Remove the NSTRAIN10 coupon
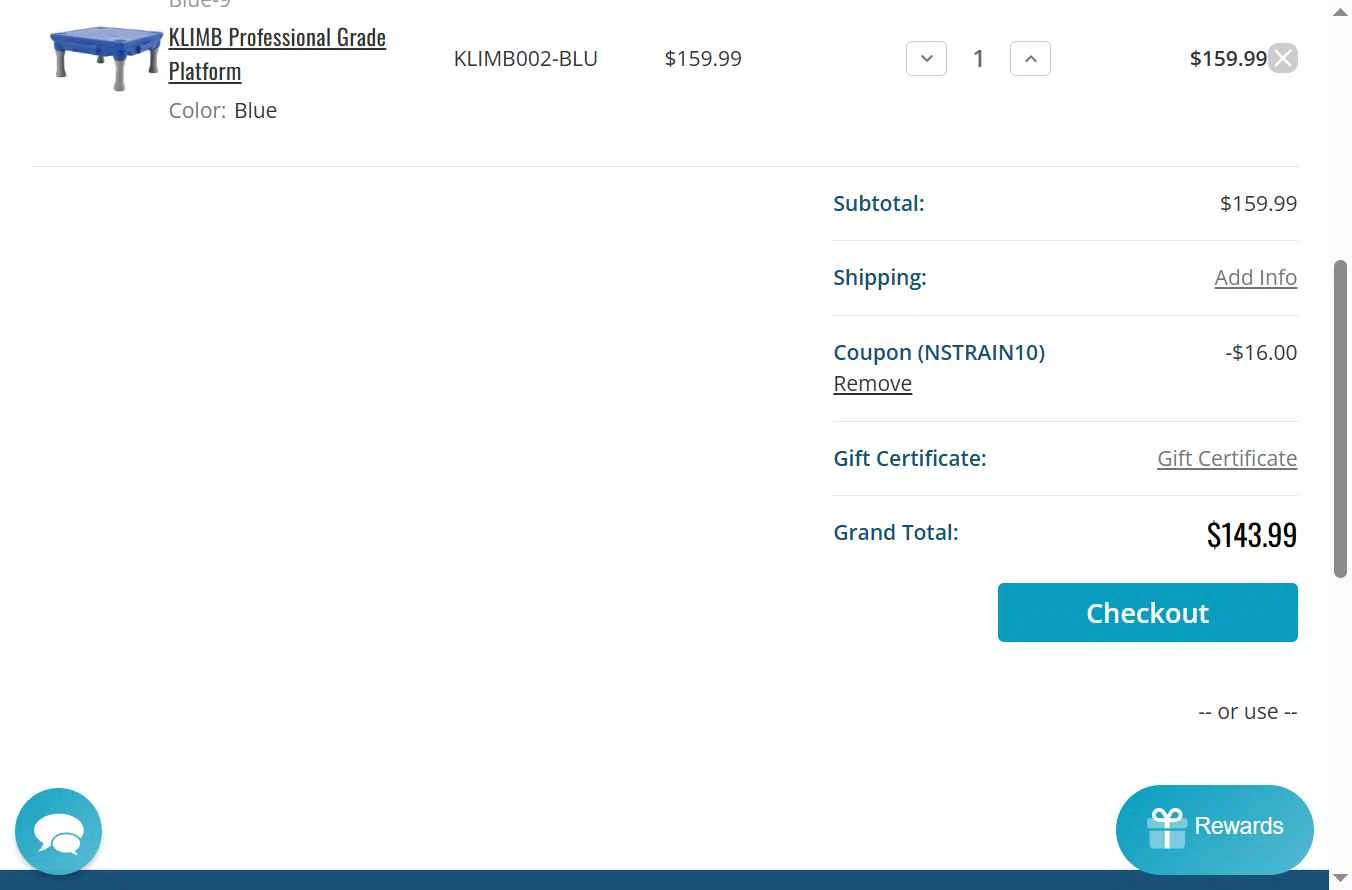Screen dimensions: 1352x890 click(872, 383)
